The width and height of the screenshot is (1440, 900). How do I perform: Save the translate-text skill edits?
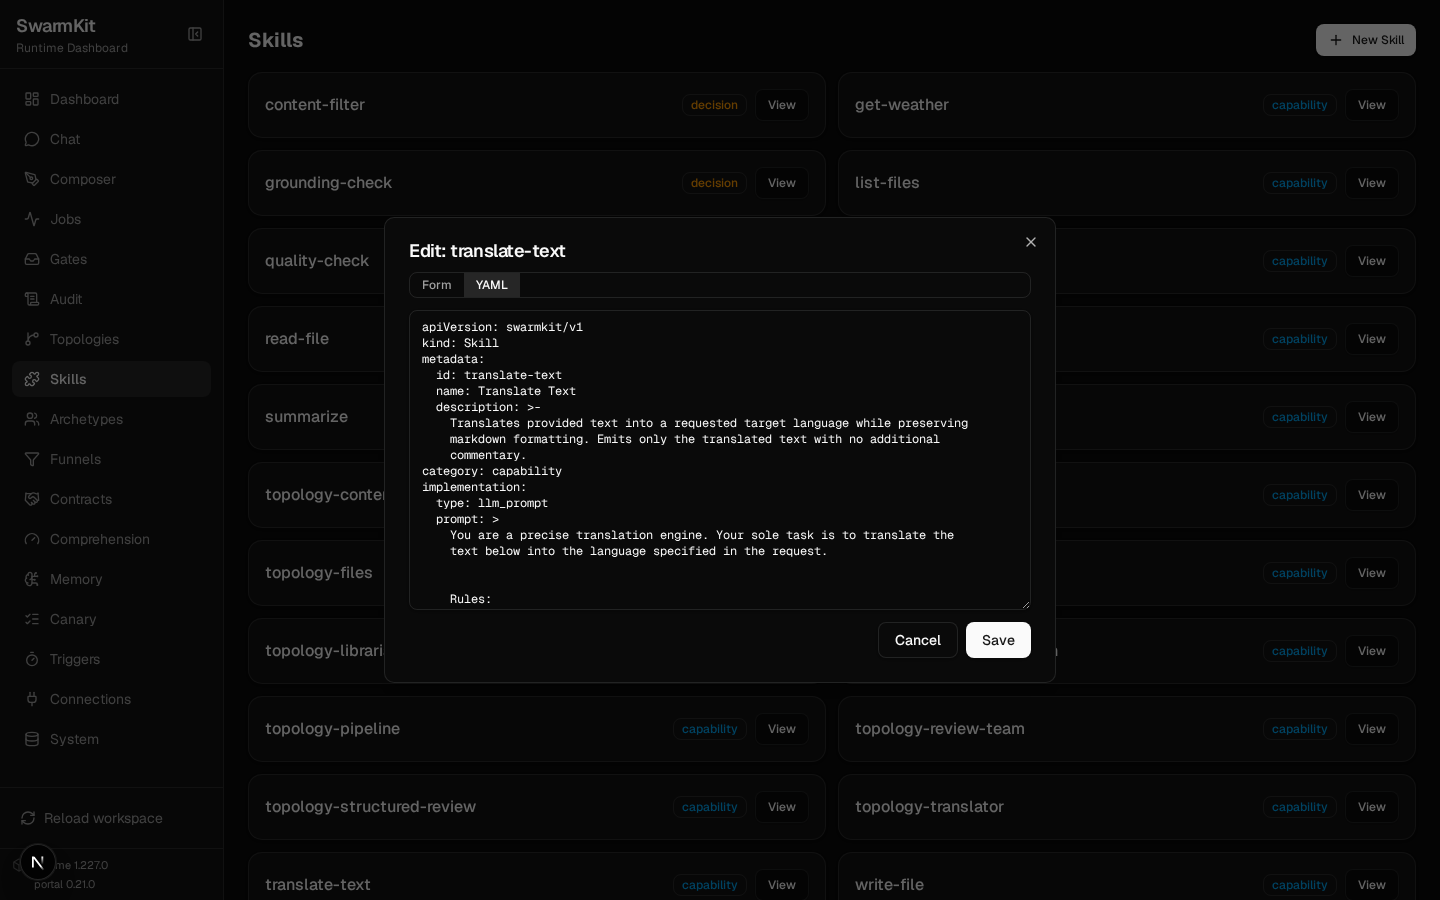coord(998,640)
